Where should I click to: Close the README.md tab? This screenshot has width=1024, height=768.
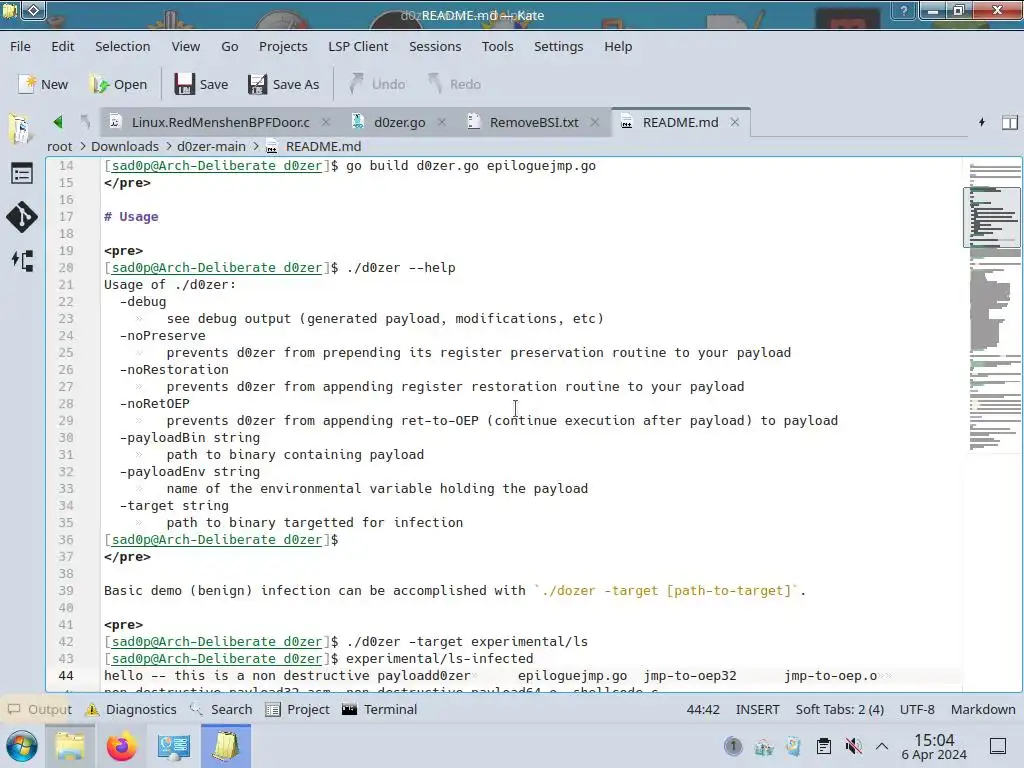(735, 122)
